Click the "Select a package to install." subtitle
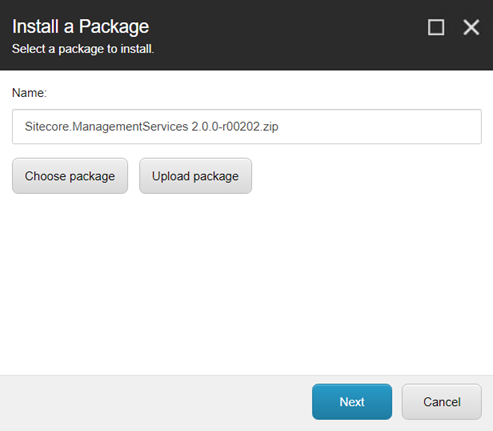This screenshot has height=431, width=493. (x=83, y=49)
